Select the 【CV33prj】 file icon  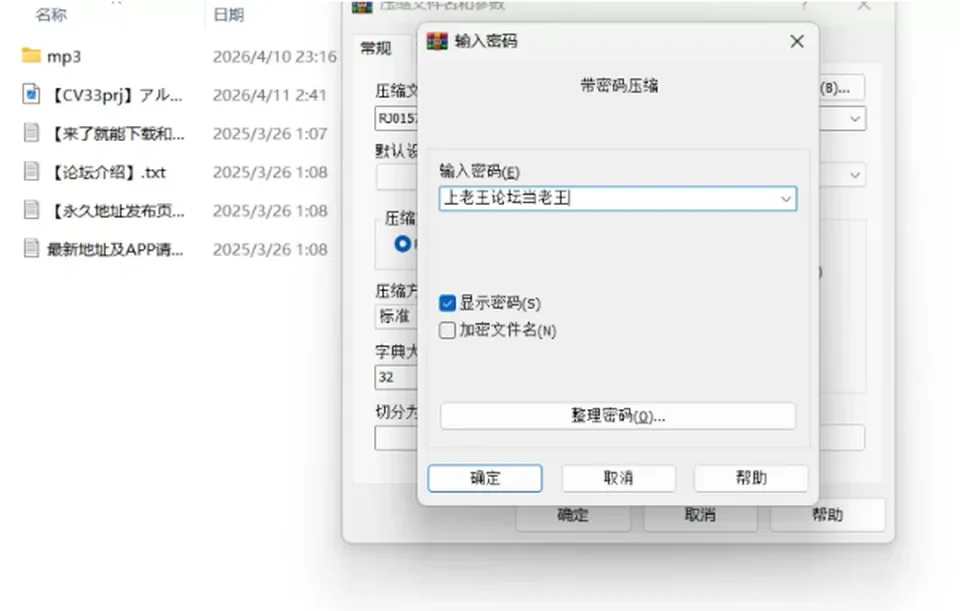tap(31, 94)
